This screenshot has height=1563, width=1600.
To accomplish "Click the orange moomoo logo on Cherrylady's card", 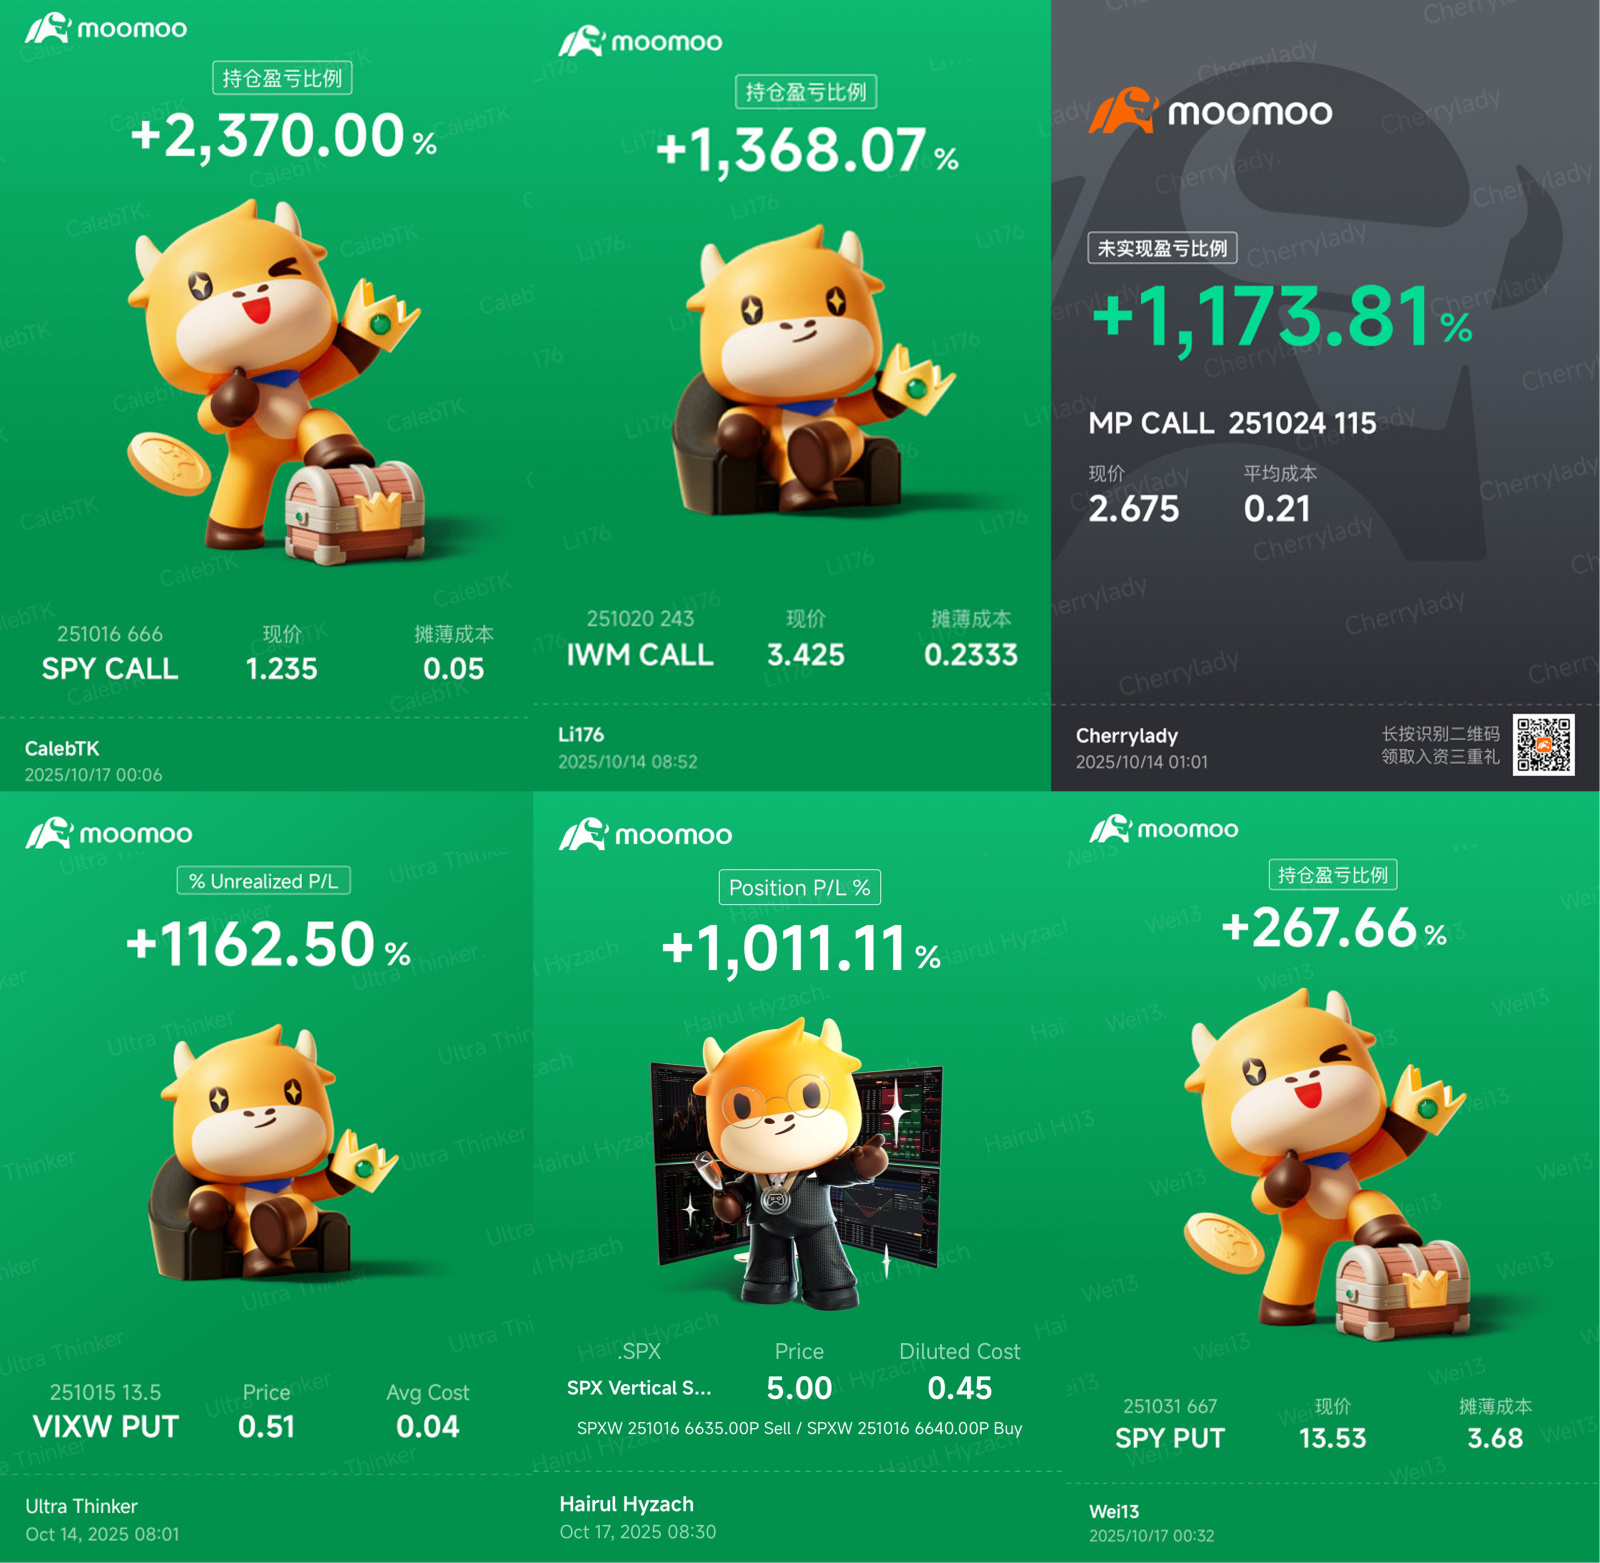I will pos(1210,111).
